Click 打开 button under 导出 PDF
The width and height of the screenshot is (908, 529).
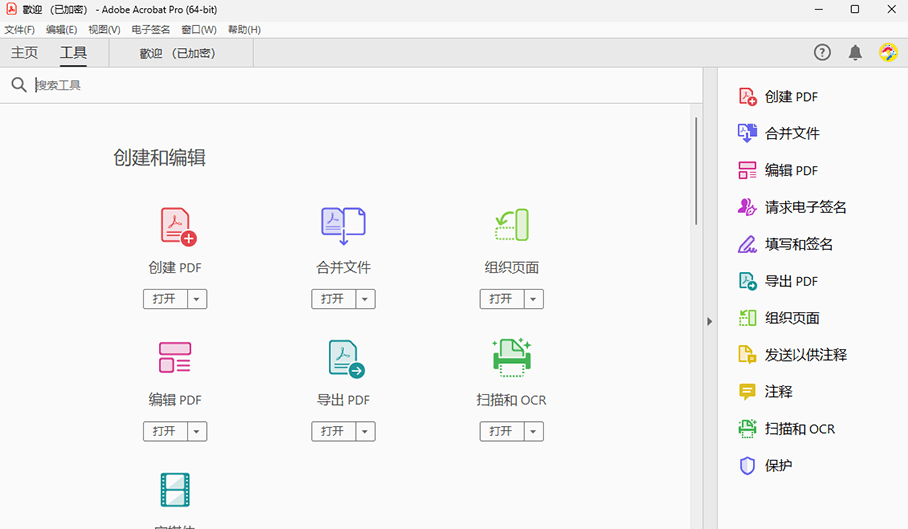coord(333,432)
